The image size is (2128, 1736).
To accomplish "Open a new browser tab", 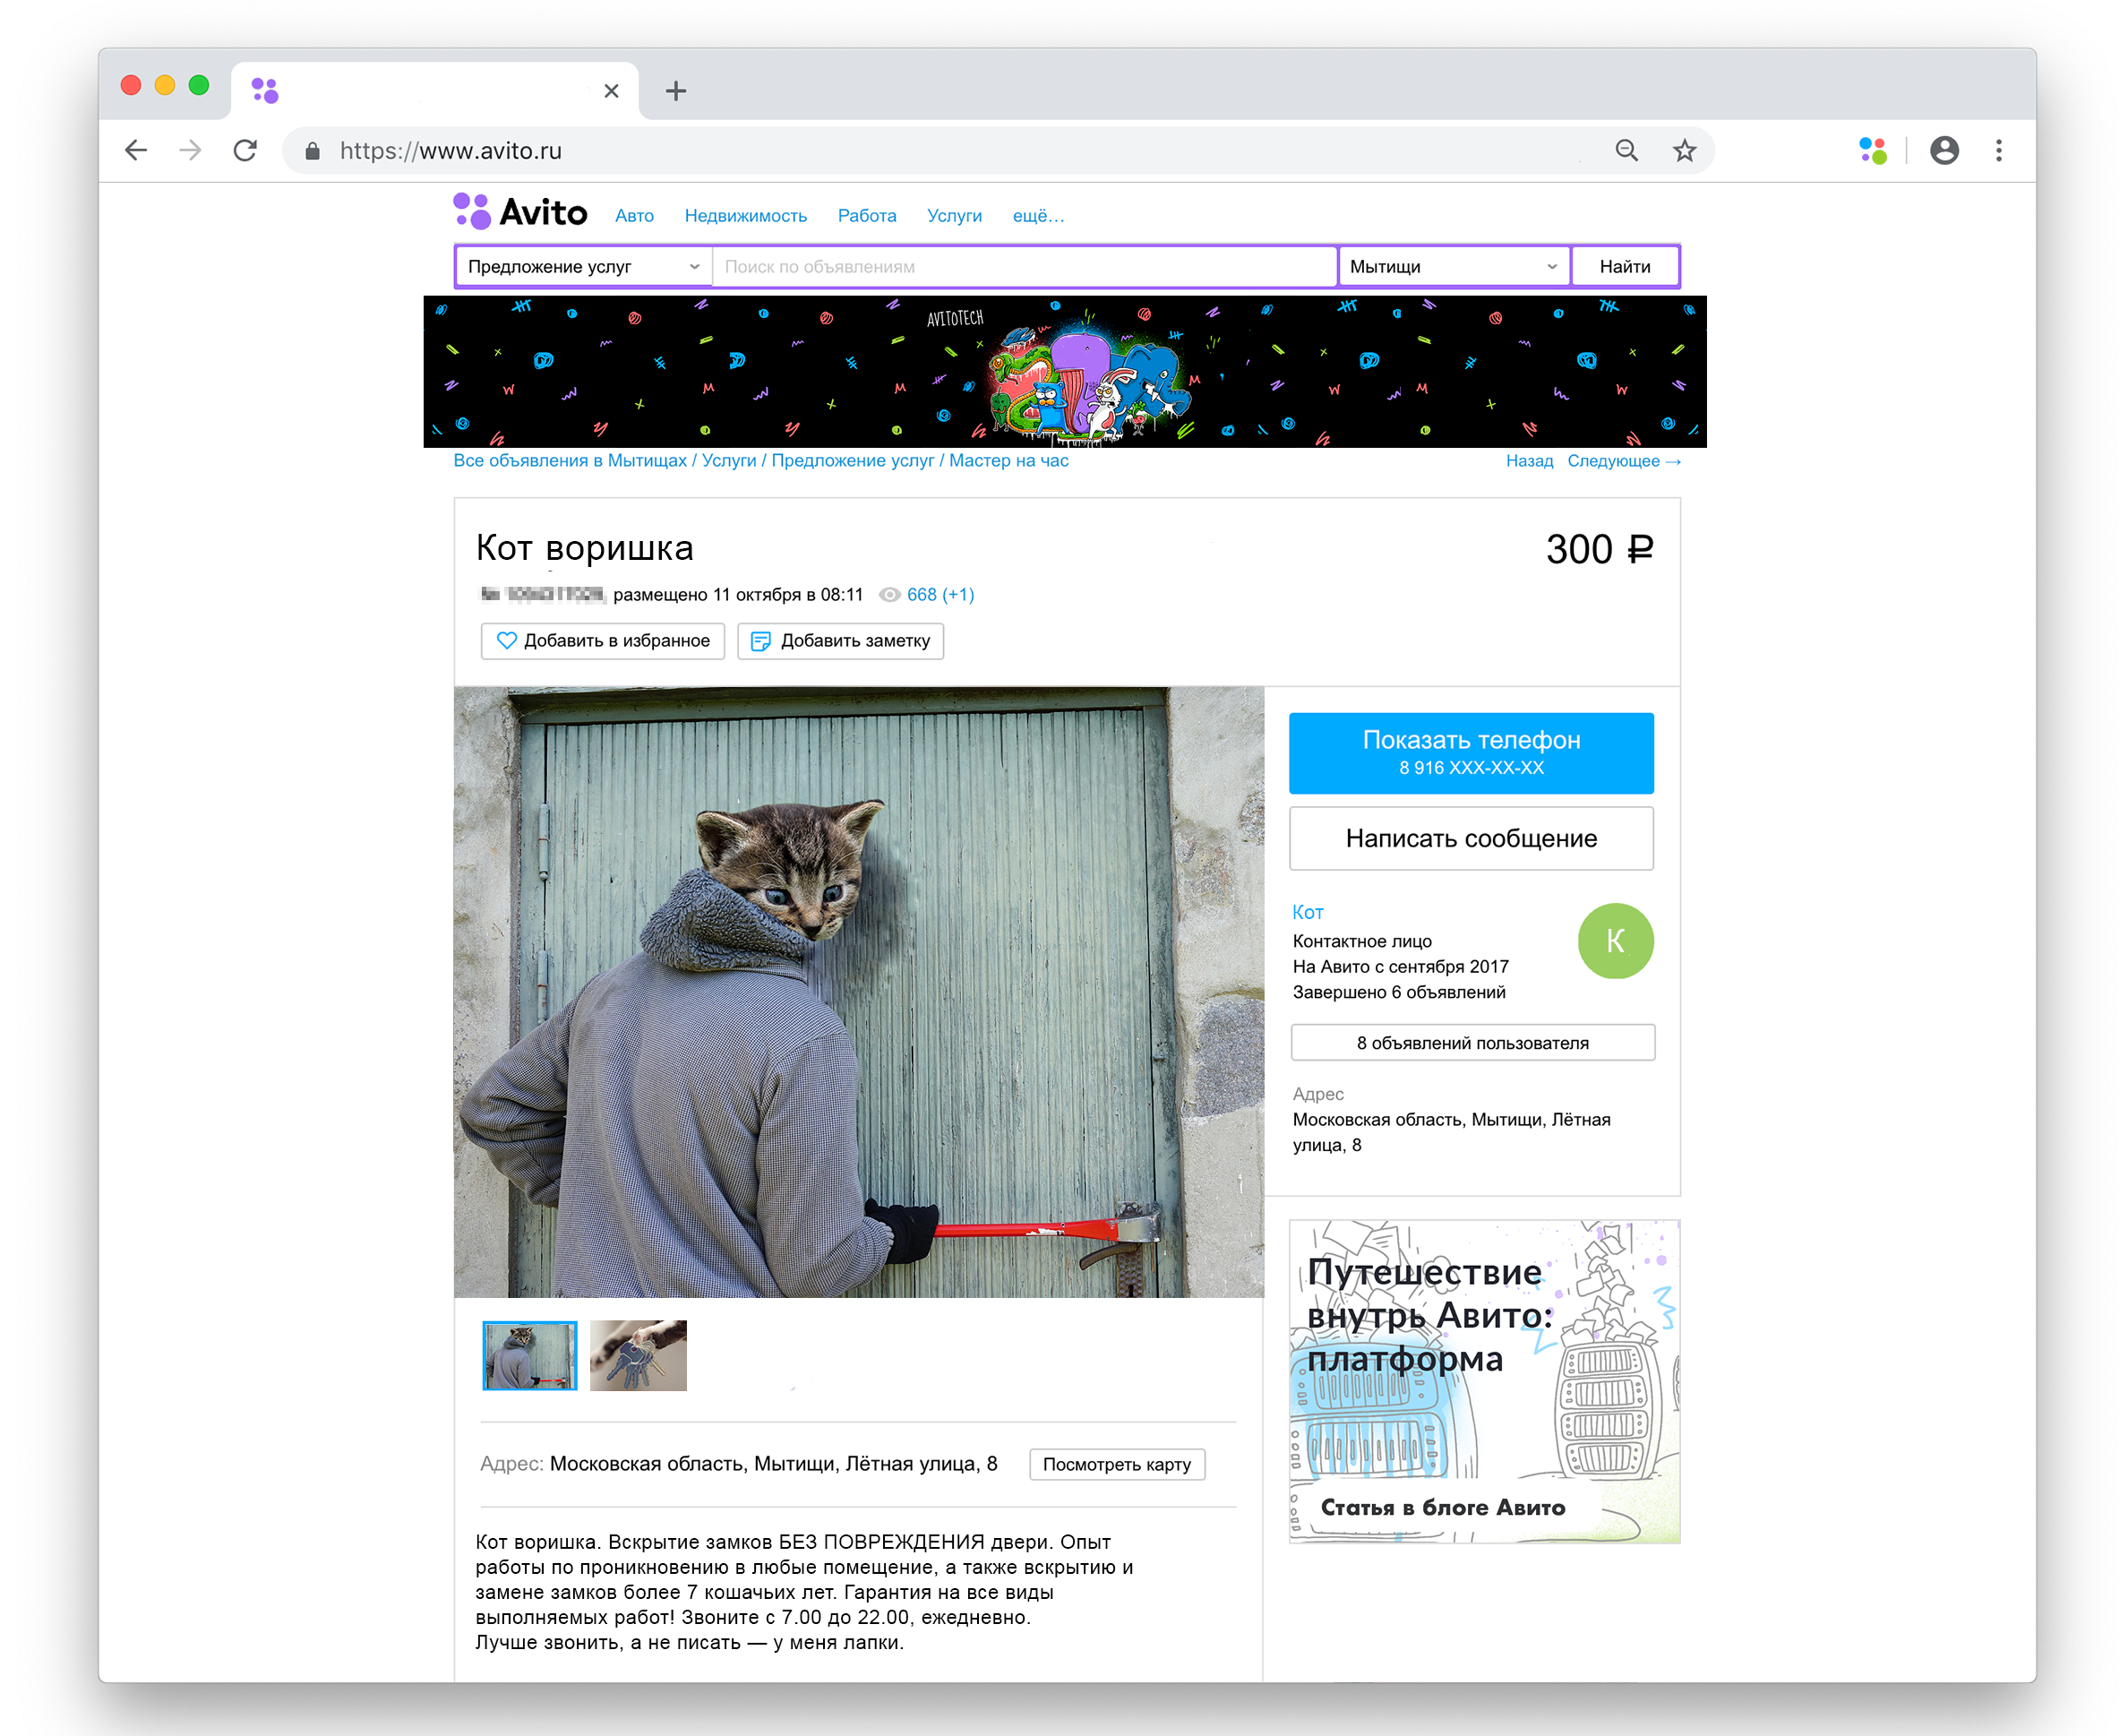I will point(676,91).
